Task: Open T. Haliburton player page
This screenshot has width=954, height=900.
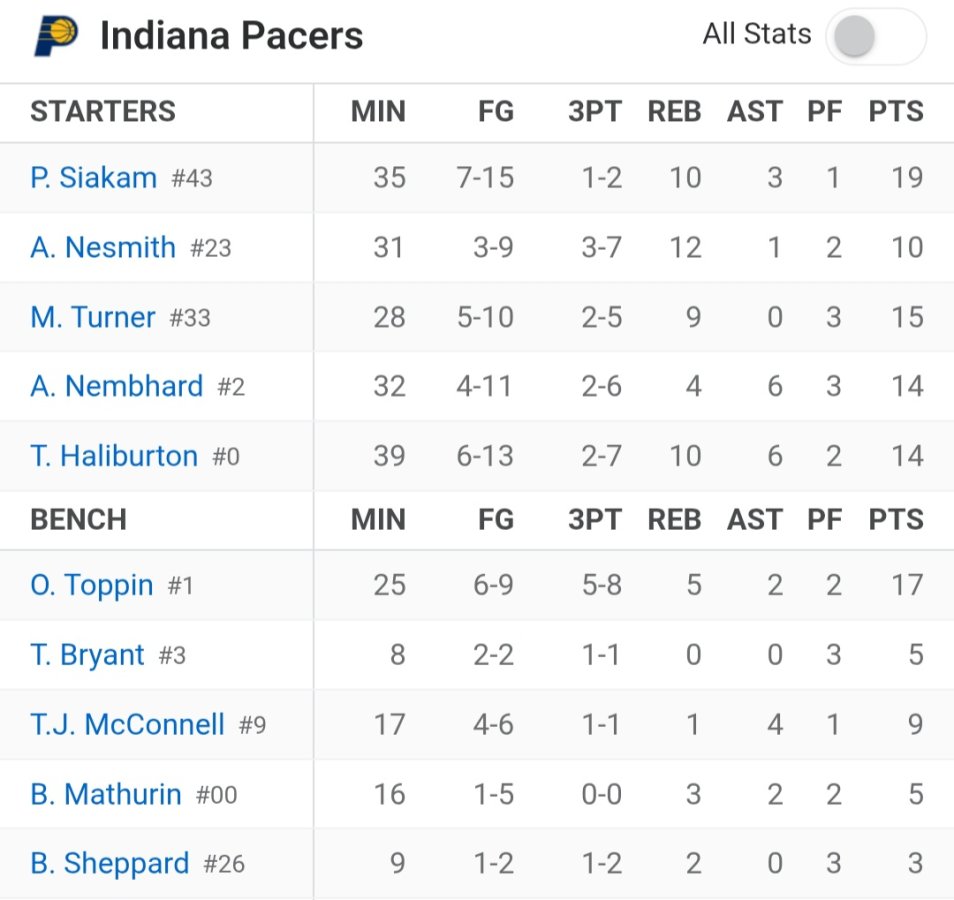Action: tap(114, 456)
